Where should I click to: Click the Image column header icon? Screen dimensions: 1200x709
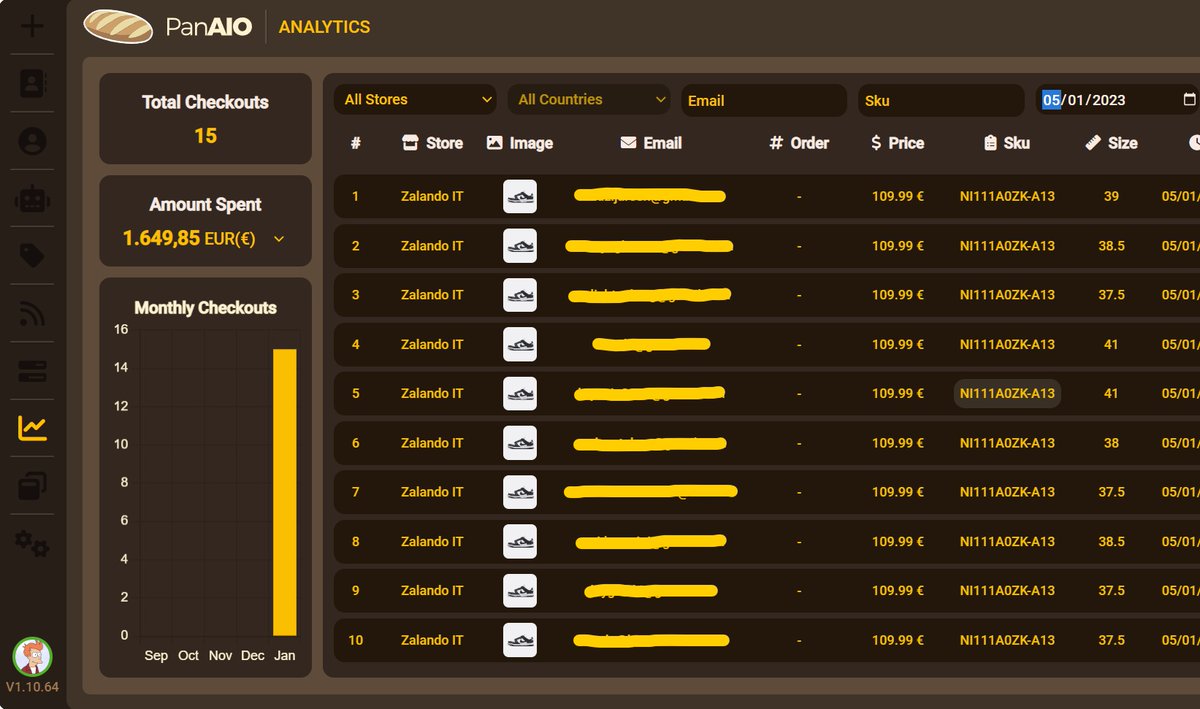coord(494,143)
